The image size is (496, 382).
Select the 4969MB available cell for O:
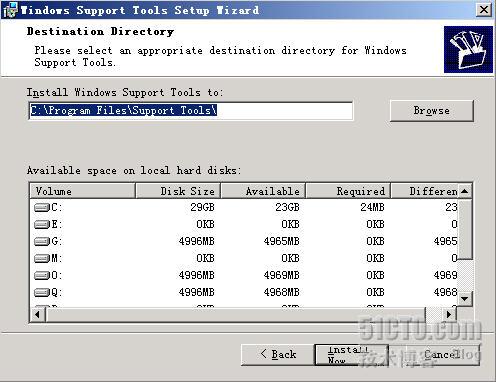281,275
